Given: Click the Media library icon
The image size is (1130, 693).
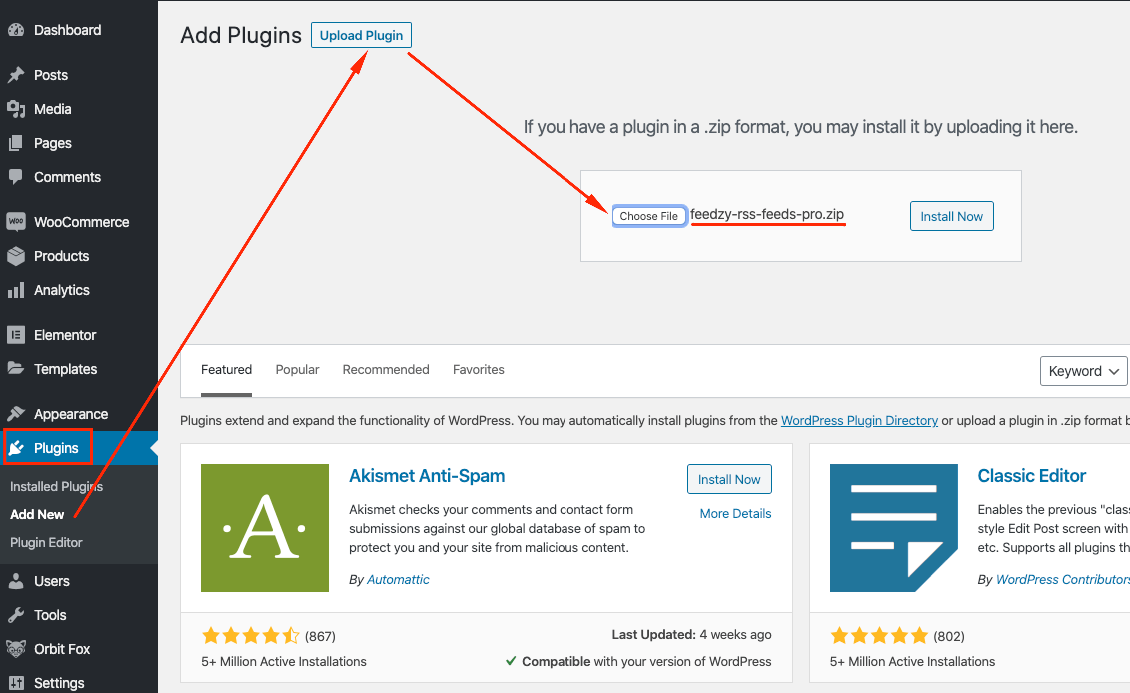Looking at the screenshot, I should coord(16,109).
